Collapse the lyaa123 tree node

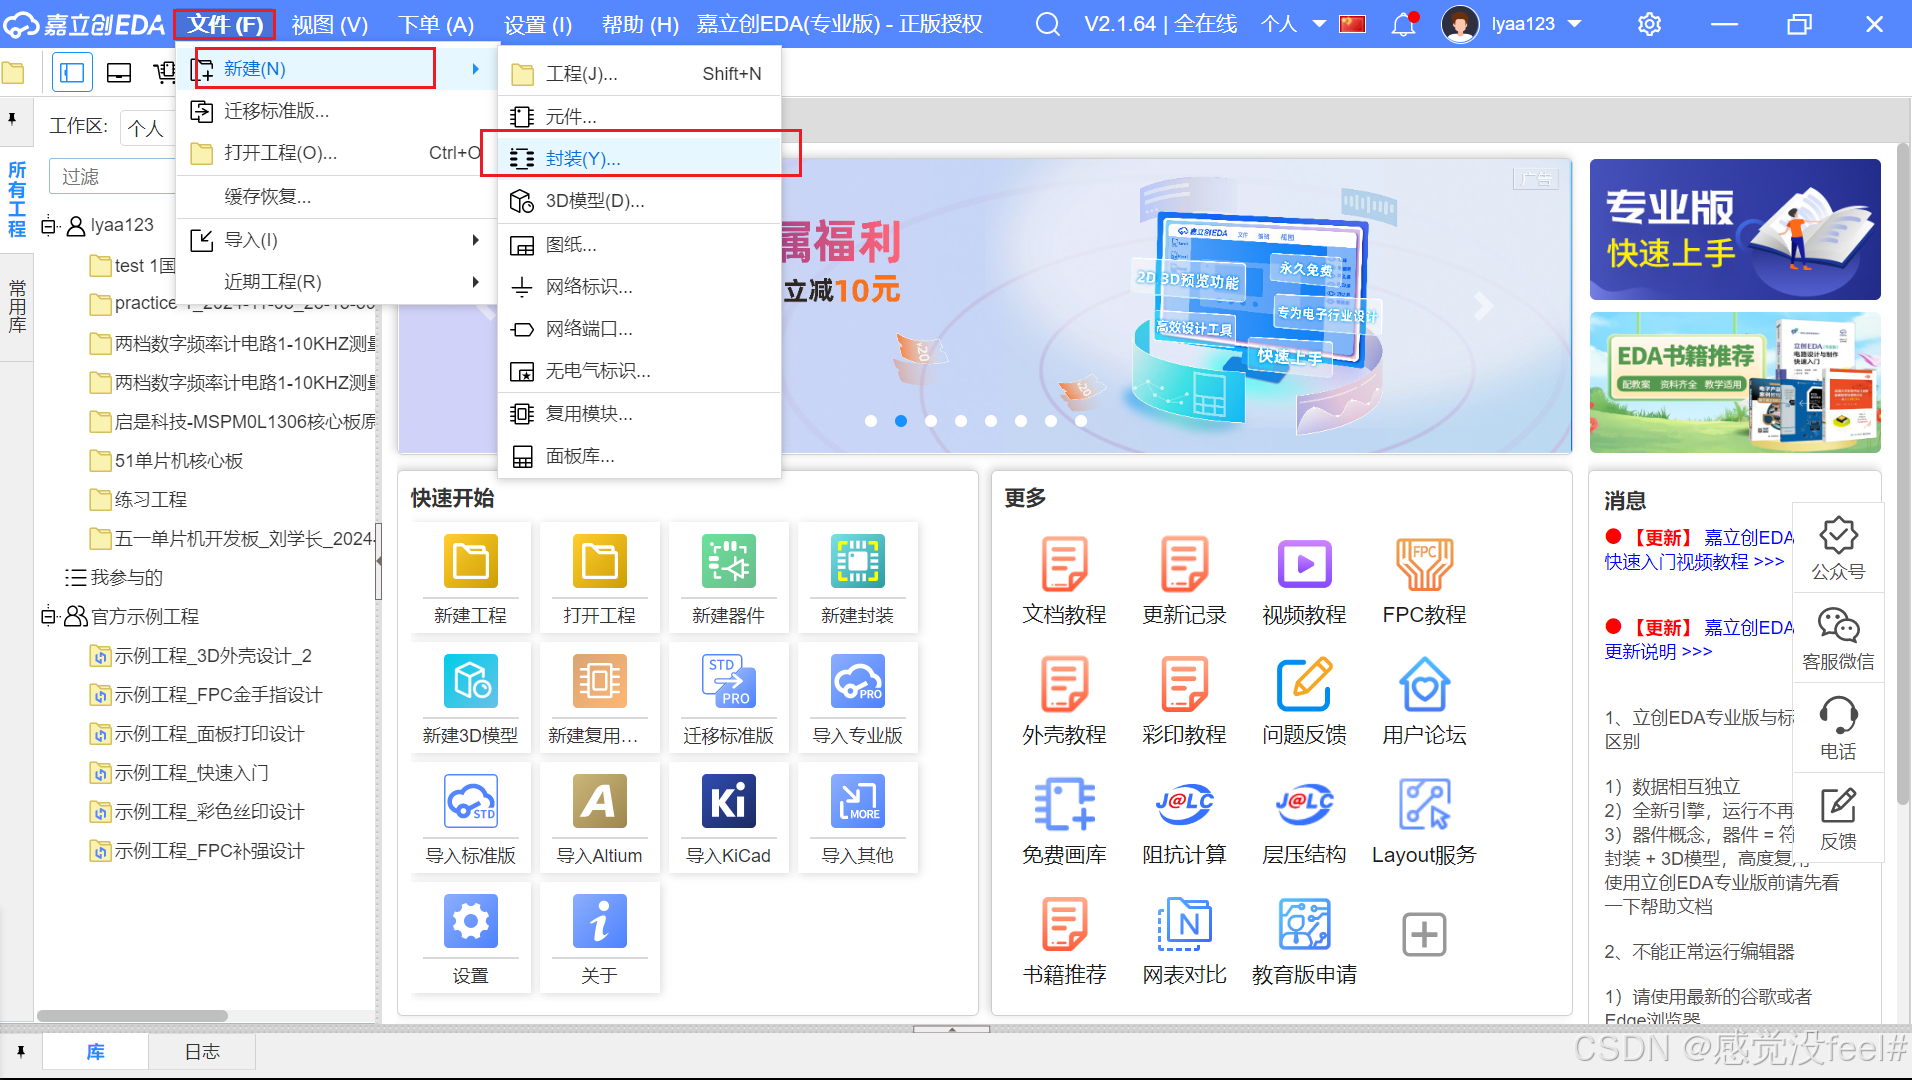point(47,226)
